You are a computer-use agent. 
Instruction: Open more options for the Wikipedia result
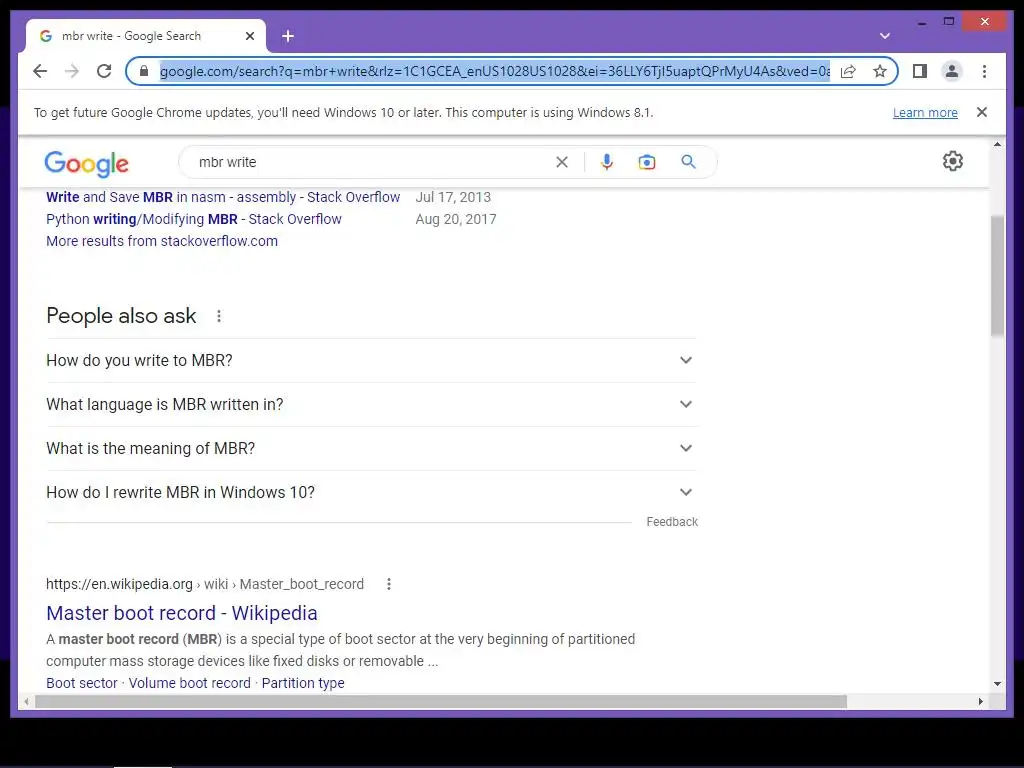pos(389,584)
